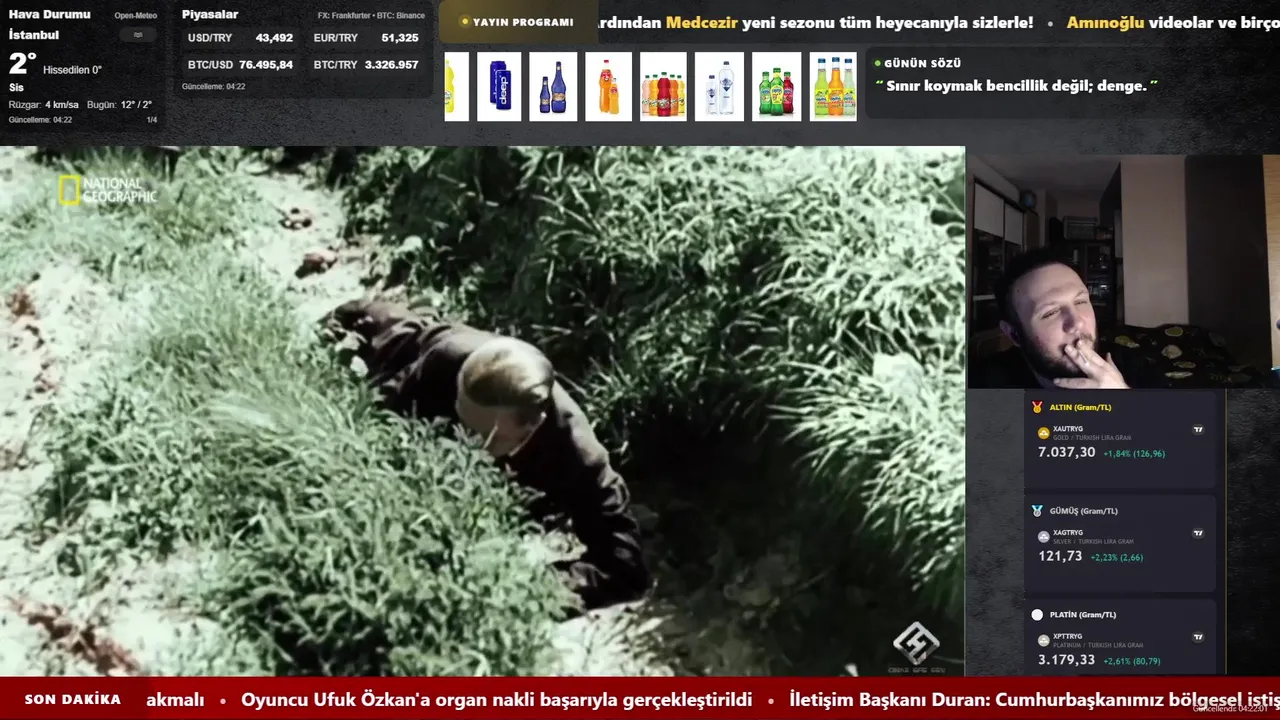Open the clear water bottles thumbnail
Viewport: 1280px width, 720px height.
click(719, 87)
